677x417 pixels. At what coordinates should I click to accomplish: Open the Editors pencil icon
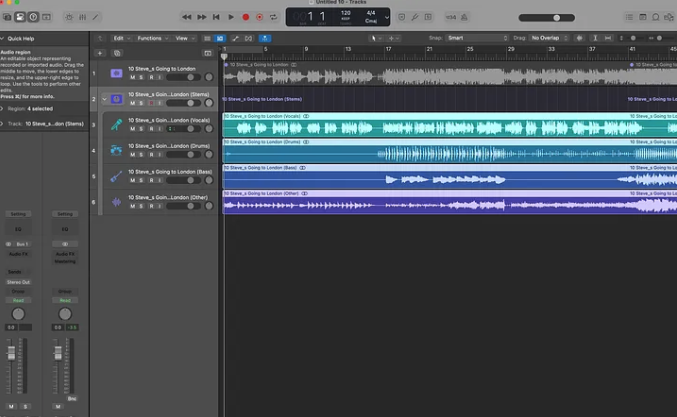(95, 17)
